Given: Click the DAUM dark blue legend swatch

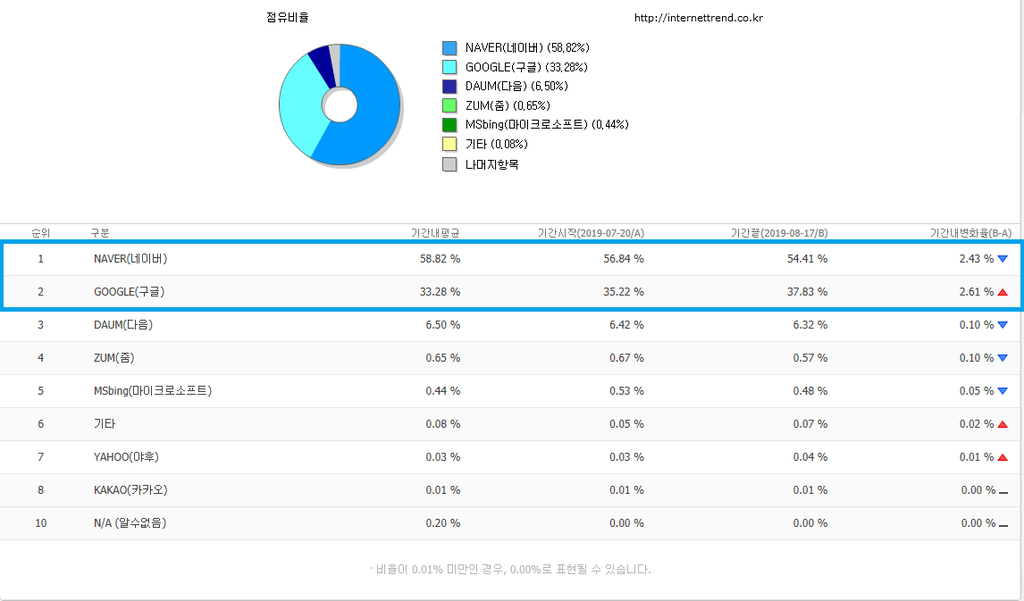Looking at the screenshot, I should (449, 86).
